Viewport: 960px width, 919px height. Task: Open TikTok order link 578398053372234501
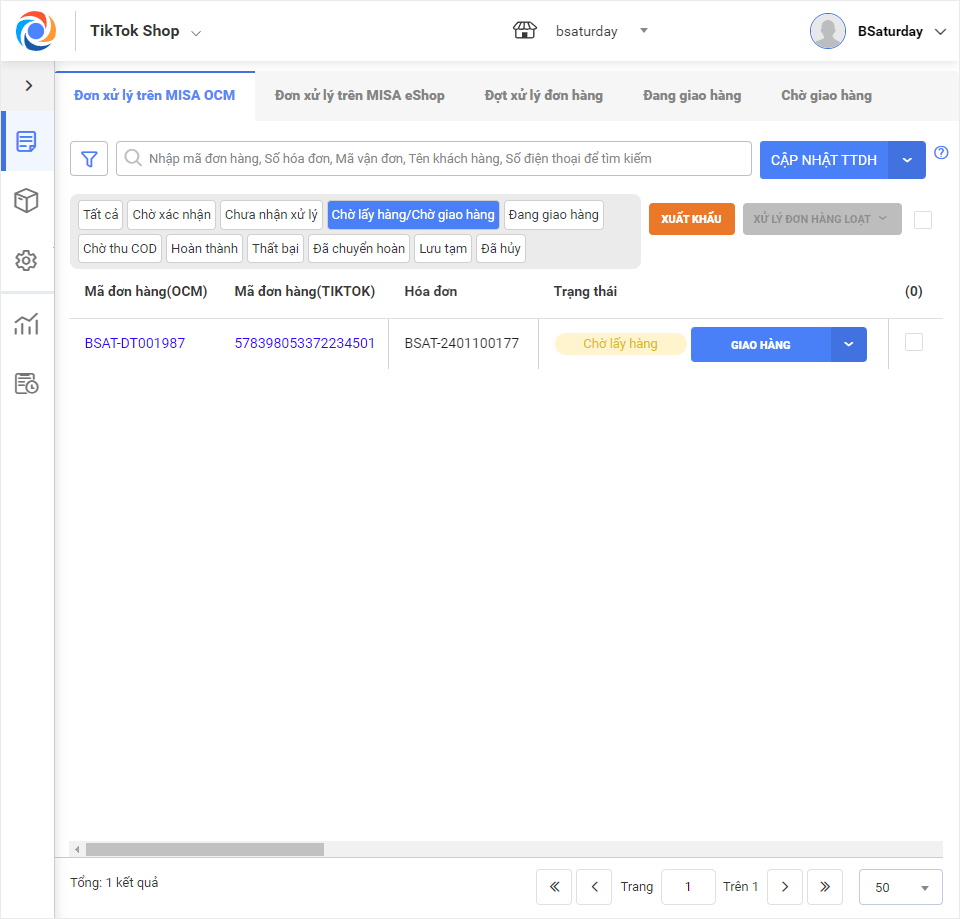(305, 343)
